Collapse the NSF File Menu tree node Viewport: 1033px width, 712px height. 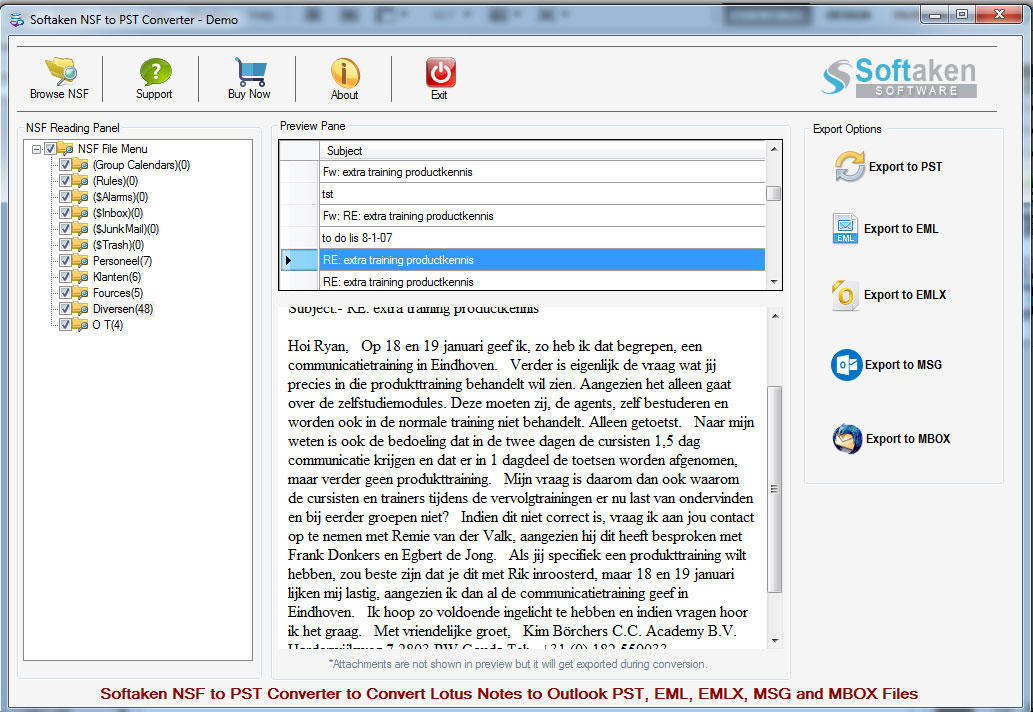(x=36, y=150)
